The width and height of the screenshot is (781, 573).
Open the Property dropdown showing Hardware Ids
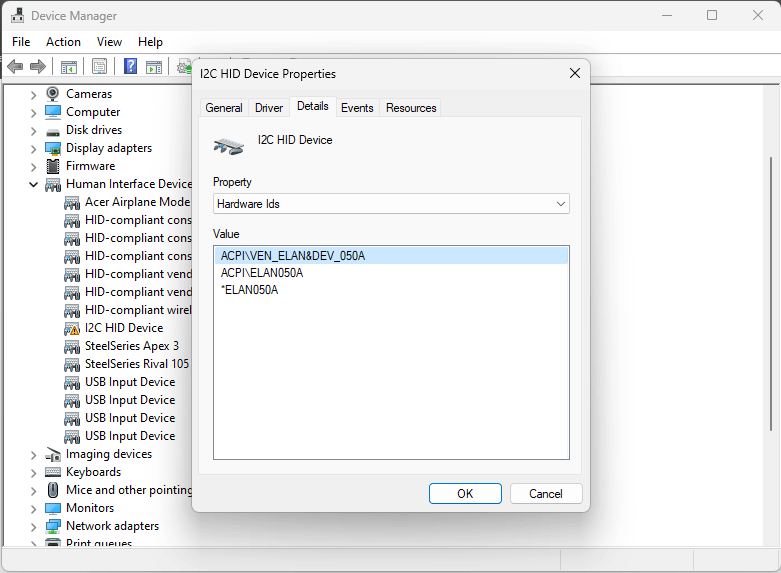click(391, 204)
